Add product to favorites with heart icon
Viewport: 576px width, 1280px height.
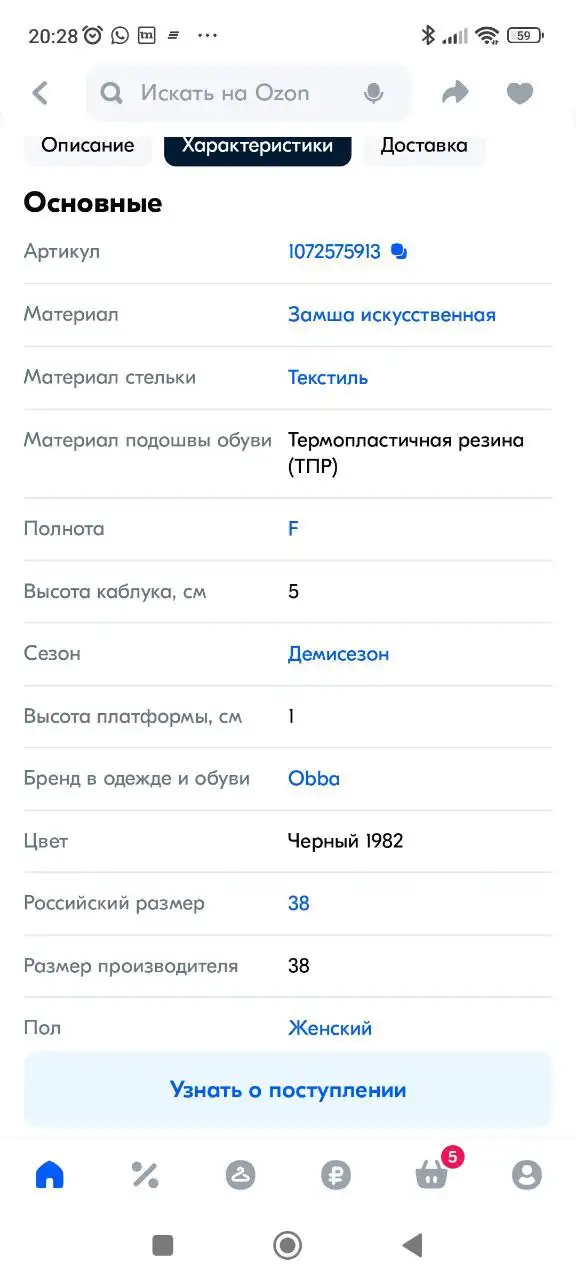point(519,92)
